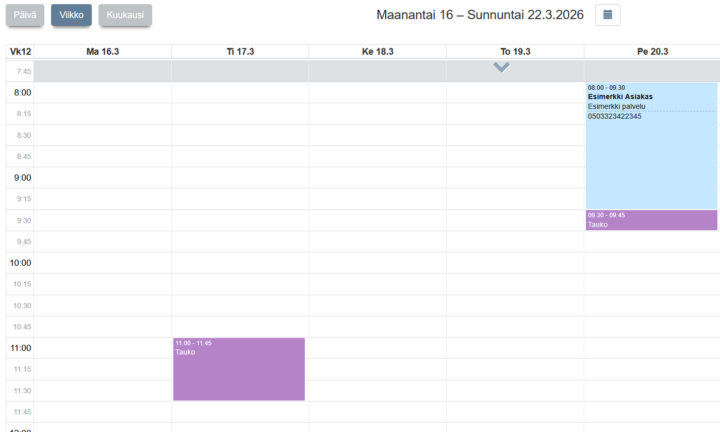Image resolution: width=720 pixels, height=432 pixels.
Task: Open Friday's 09.30 Tauko break block
Action: tap(651, 220)
